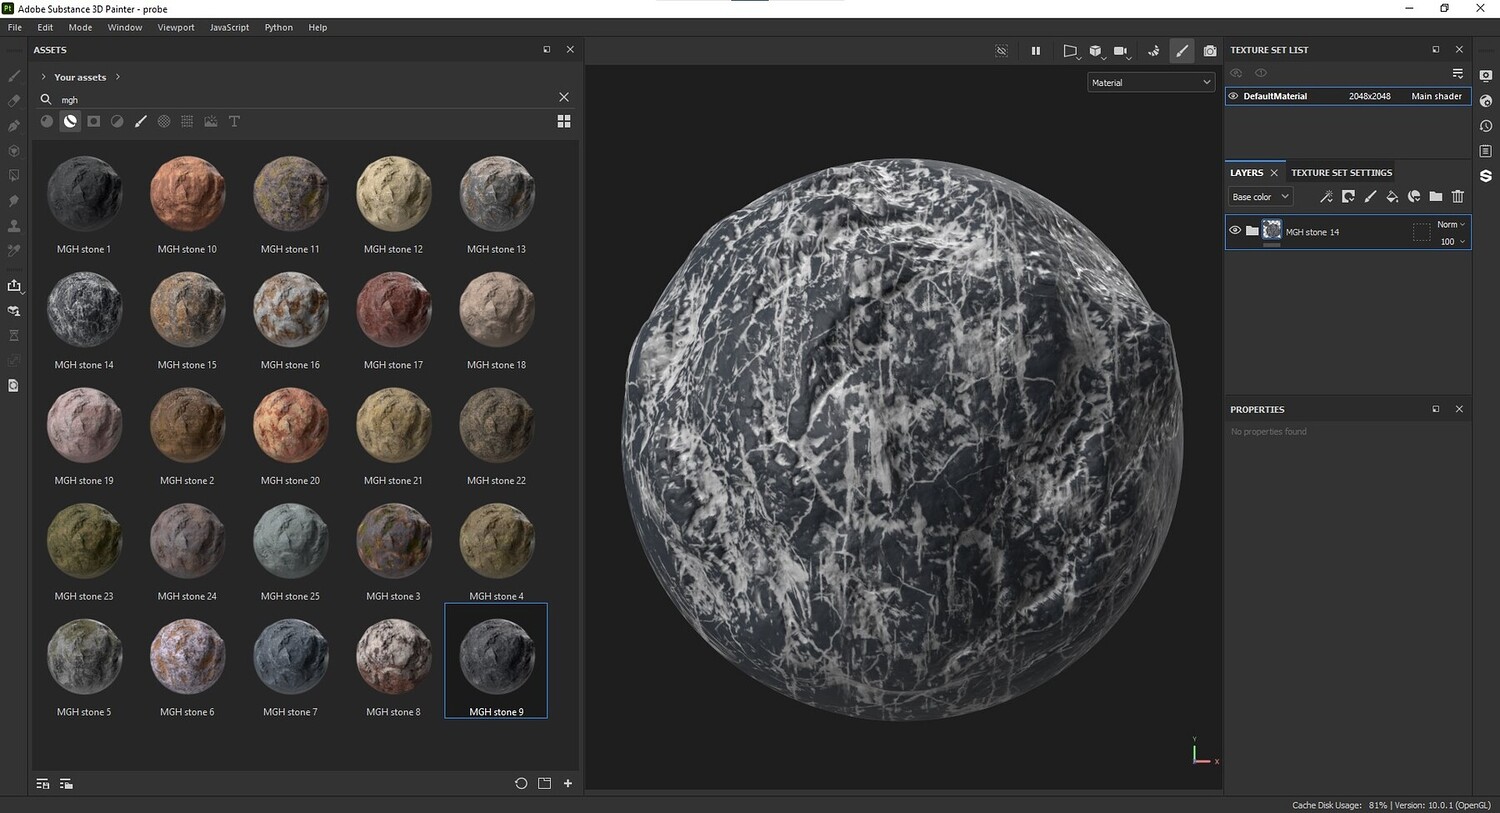Add a folder group in Layers panel
The height and width of the screenshot is (813, 1500).
[1436, 197]
